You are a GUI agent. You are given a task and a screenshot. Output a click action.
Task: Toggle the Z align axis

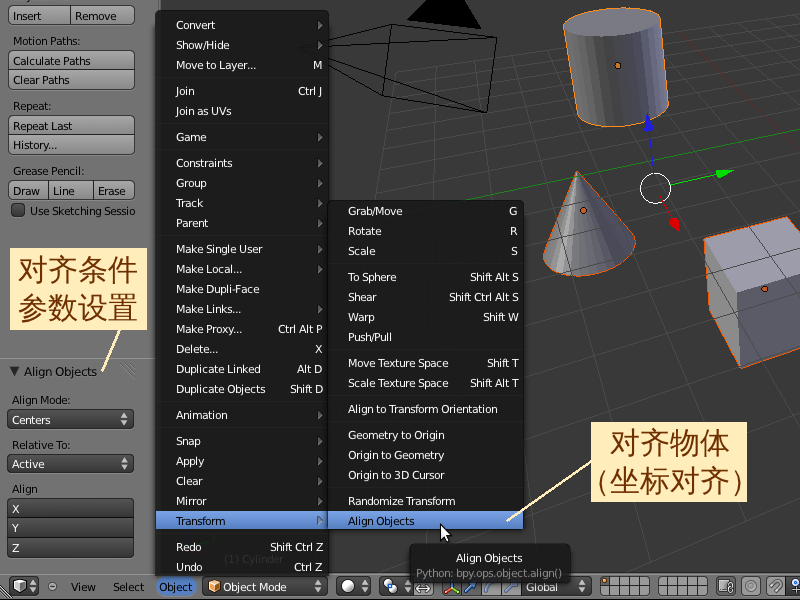(x=70, y=547)
